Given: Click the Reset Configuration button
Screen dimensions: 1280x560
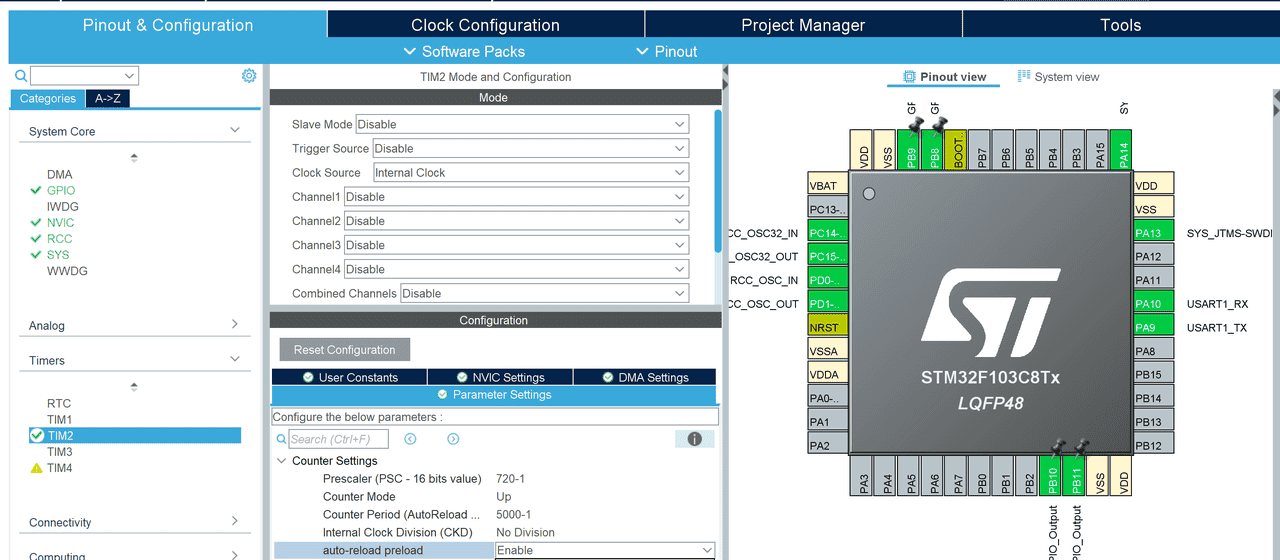Looking at the screenshot, I should (x=344, y=350).
